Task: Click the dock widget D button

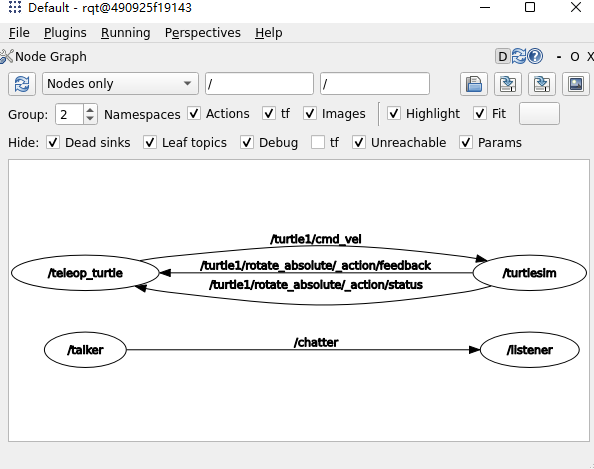Action: click(x=502, y=57)
